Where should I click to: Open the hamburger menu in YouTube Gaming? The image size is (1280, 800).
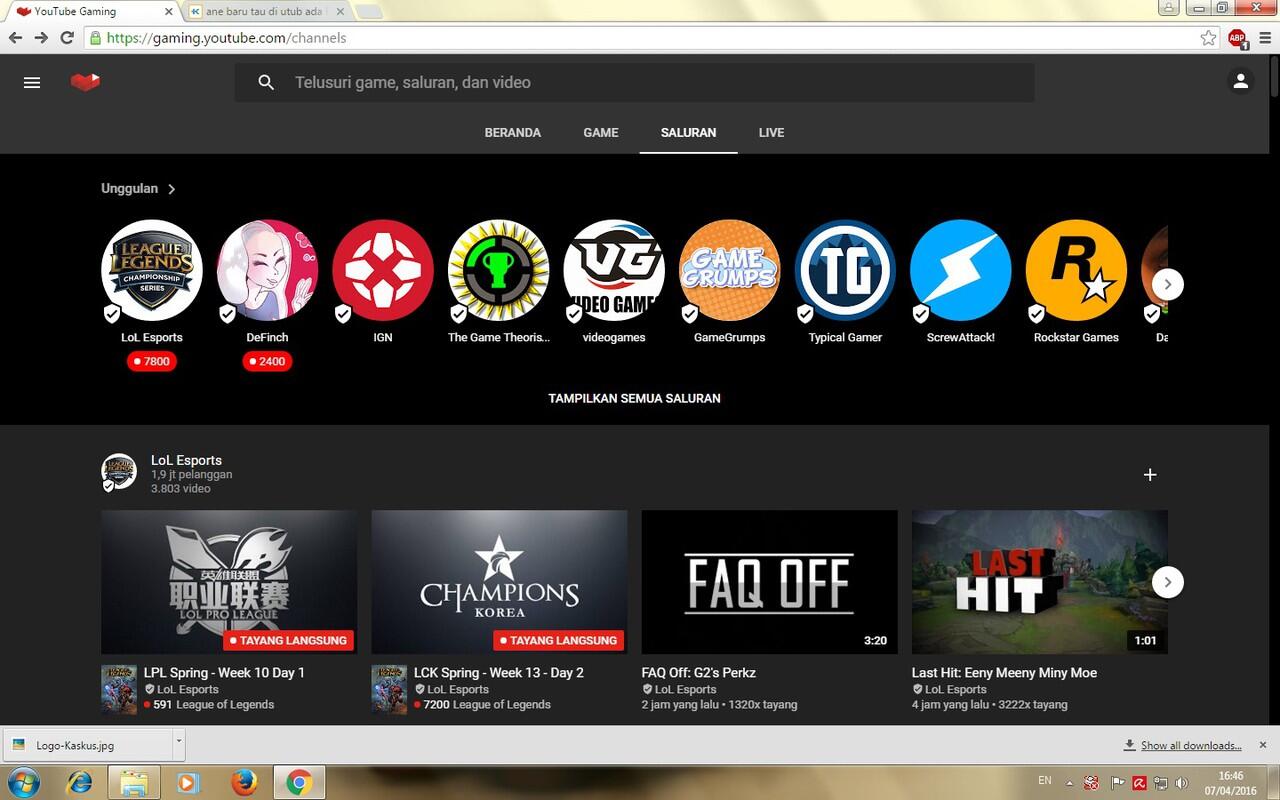pos(32,82)
